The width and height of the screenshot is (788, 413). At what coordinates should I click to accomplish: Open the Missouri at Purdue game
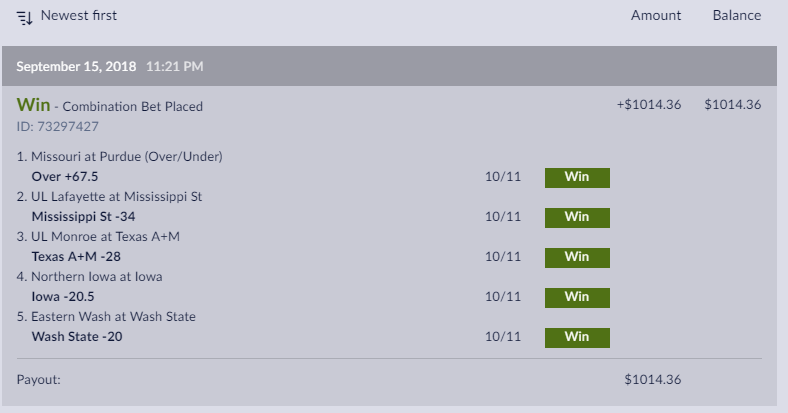(x=126, y=157)
